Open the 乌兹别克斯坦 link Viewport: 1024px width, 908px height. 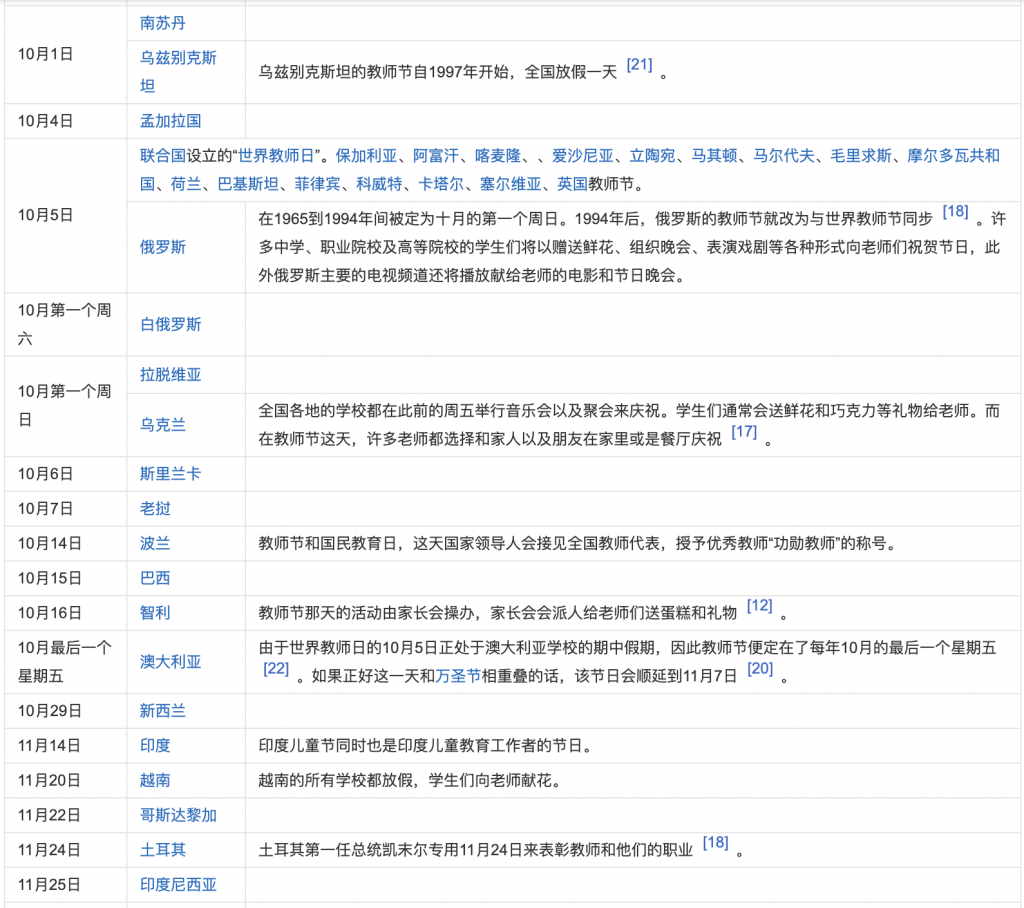[x=178, y=72]
